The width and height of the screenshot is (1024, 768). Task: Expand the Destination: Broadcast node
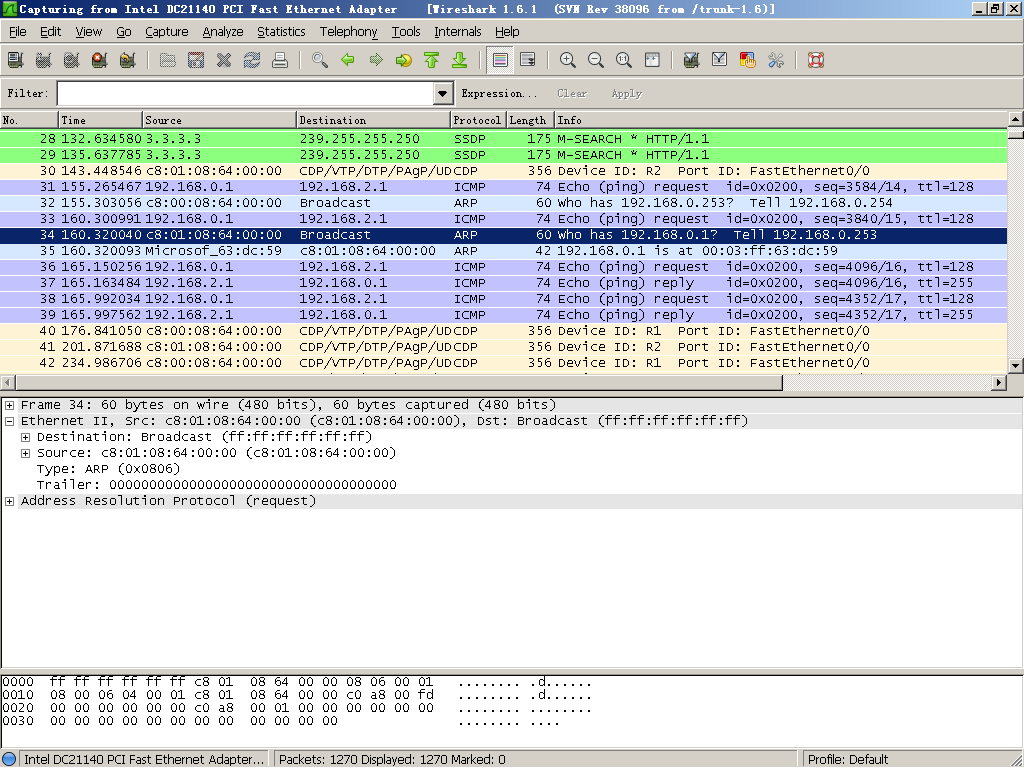click(25, 437)
